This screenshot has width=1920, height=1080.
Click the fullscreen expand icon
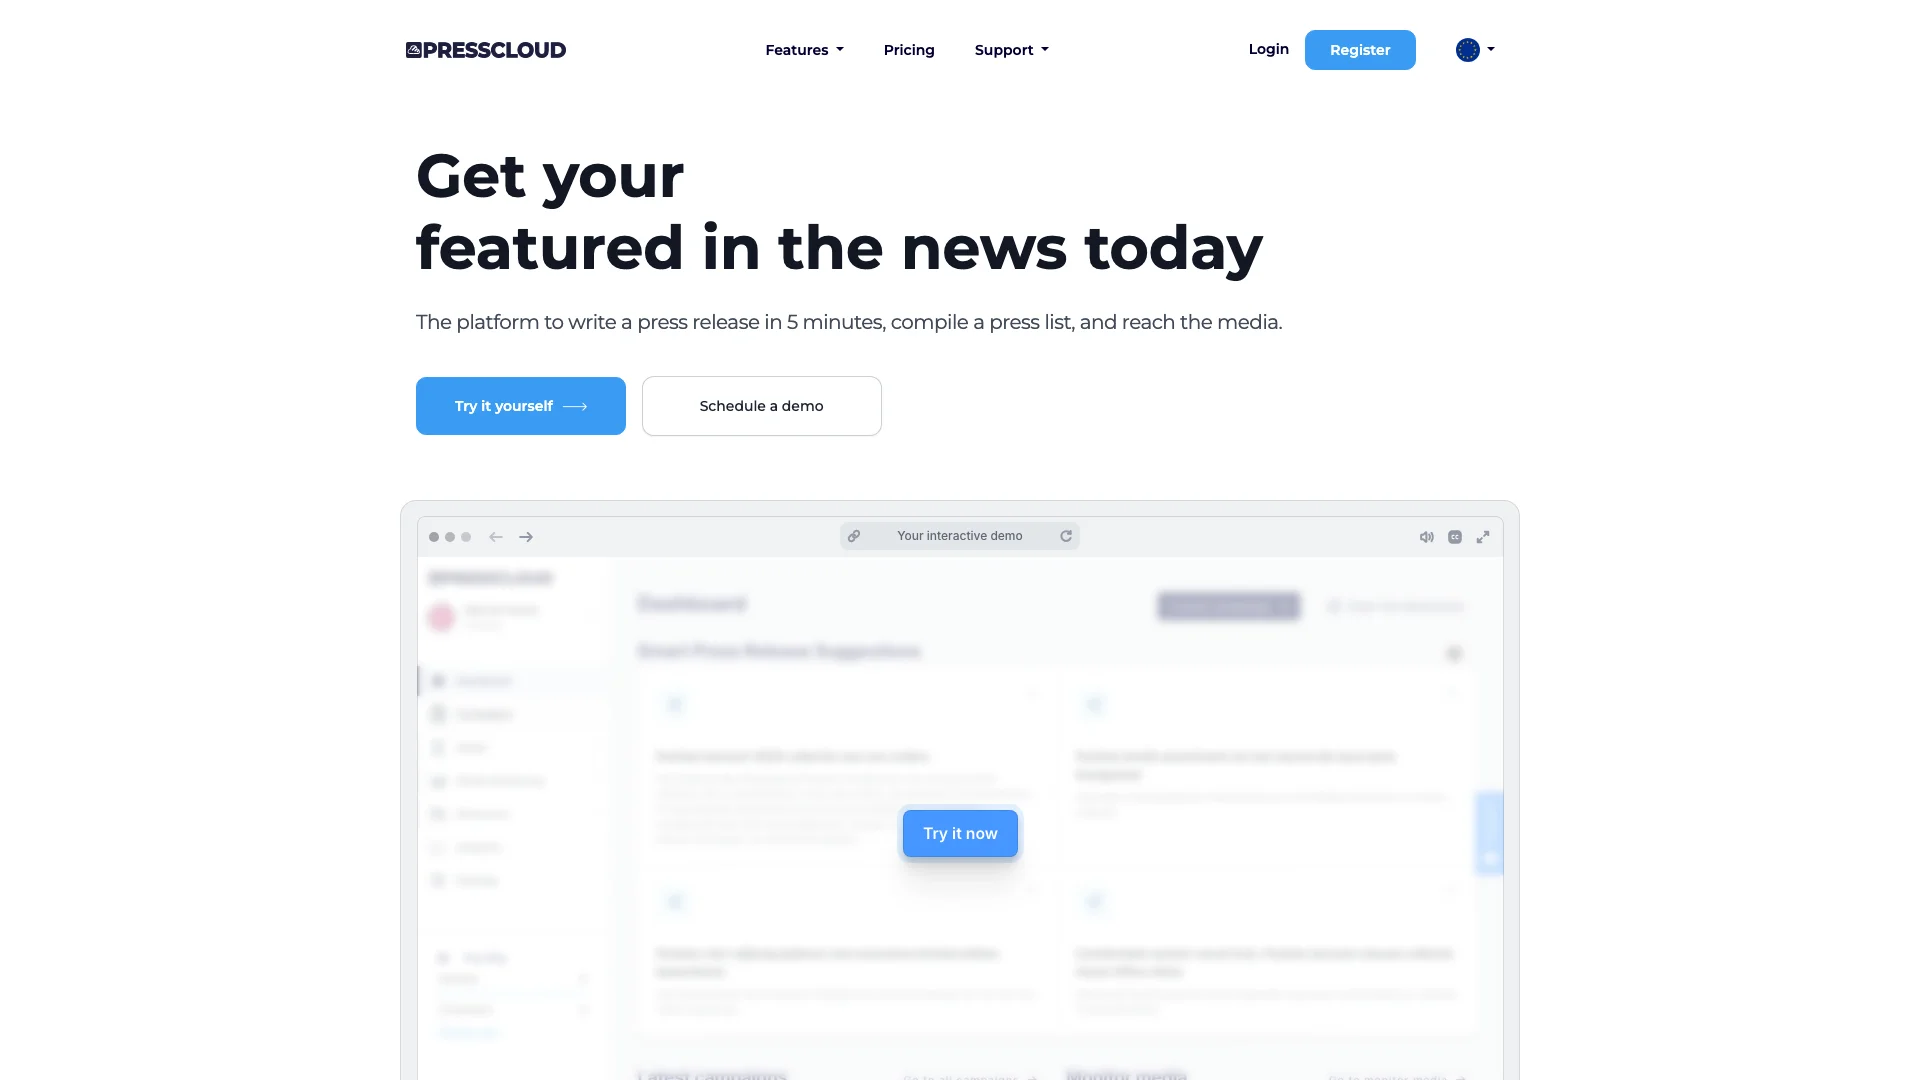[1484, 537]
